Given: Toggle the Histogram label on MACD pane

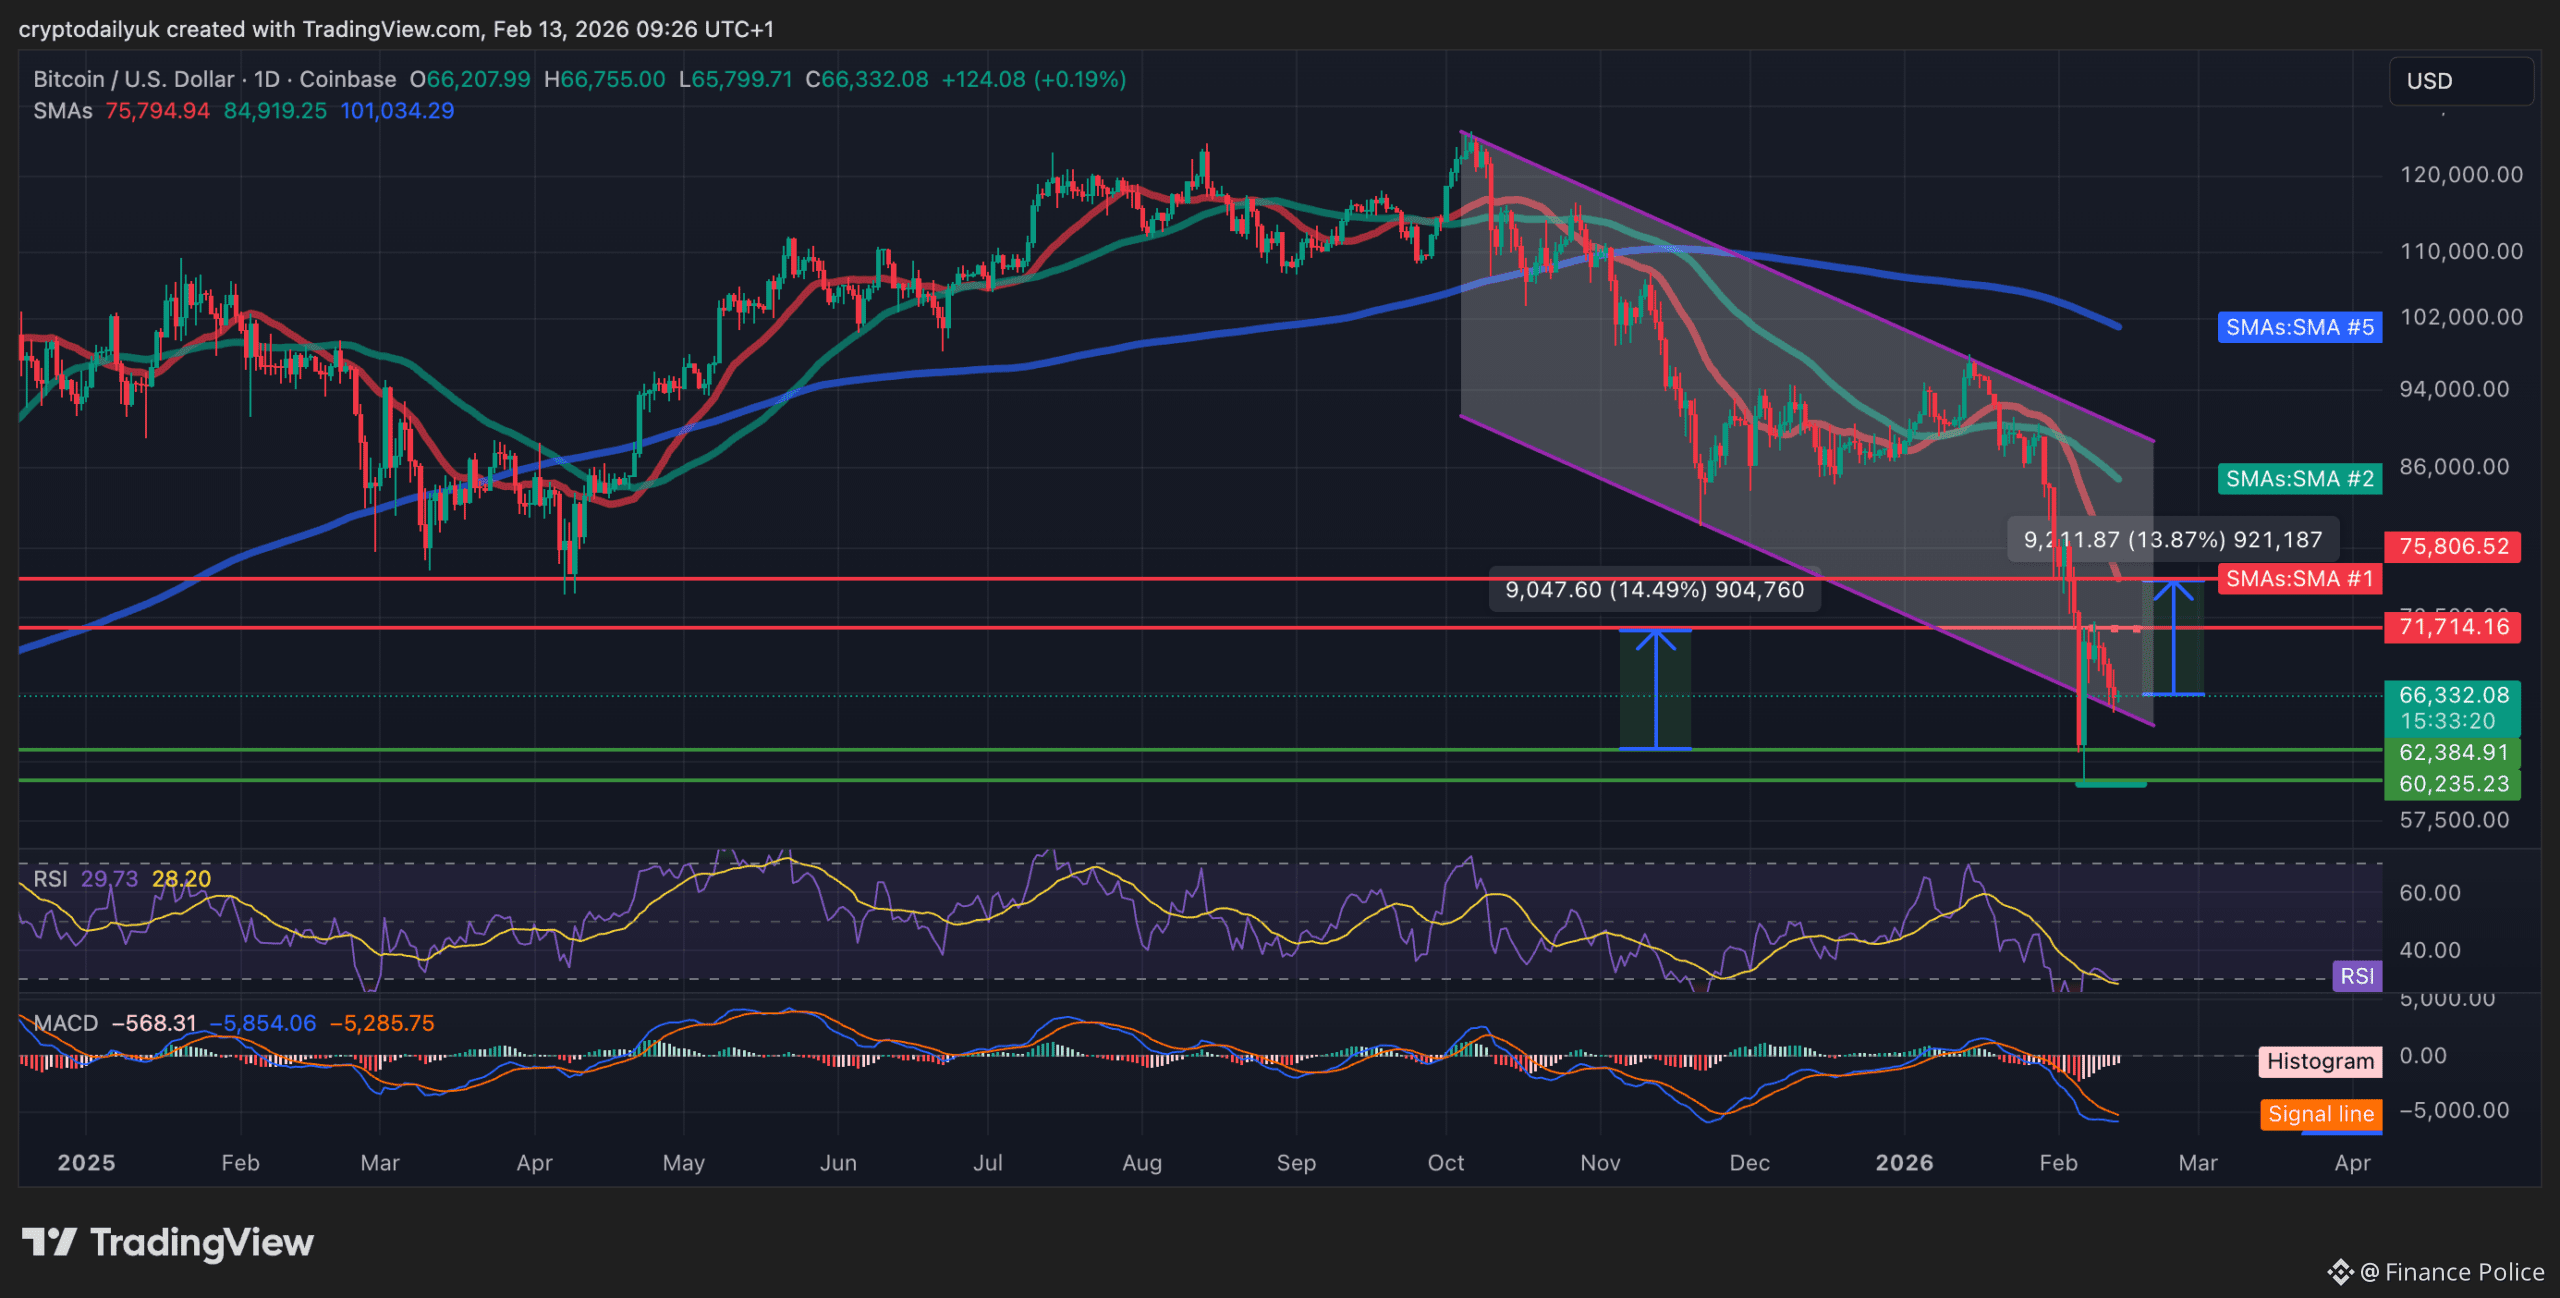Looking at the screenshot, I should pyautogui.click(x=2319, y=1061).
